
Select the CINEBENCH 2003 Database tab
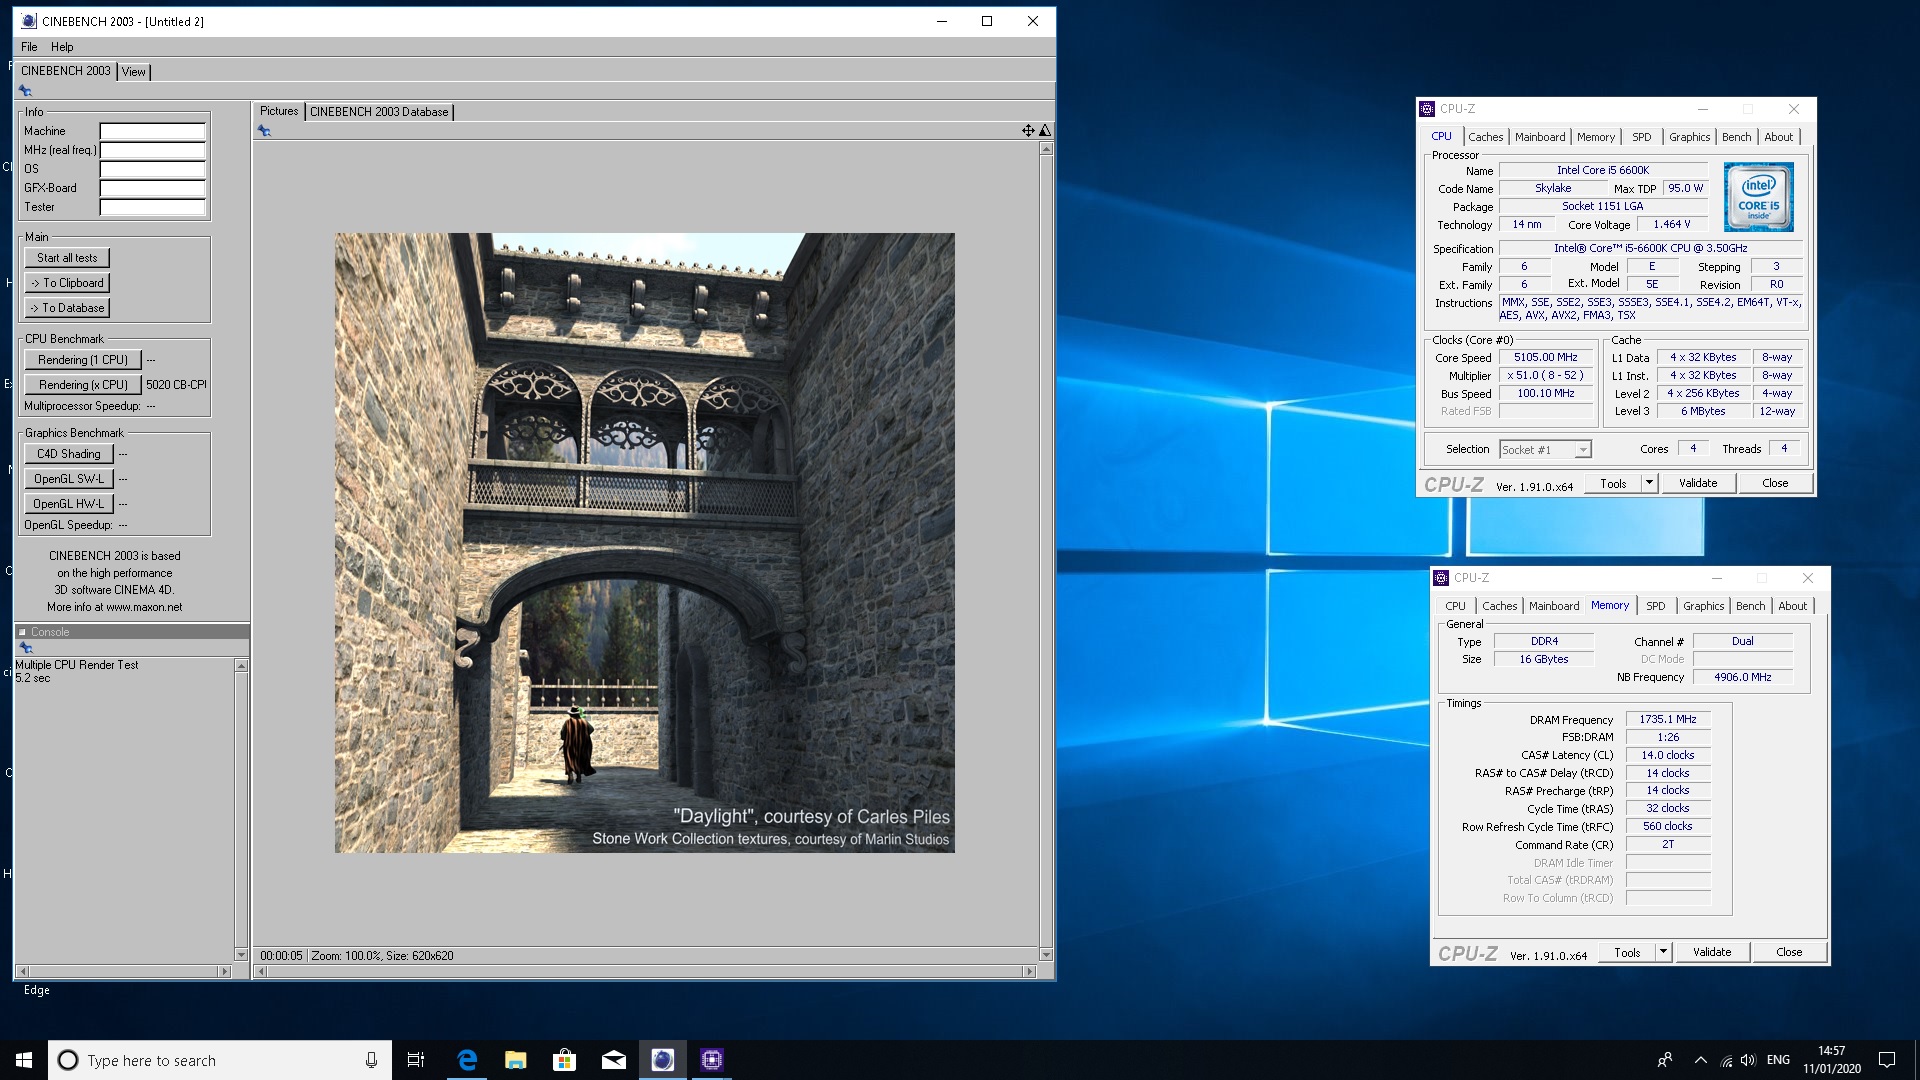[379, 112]
